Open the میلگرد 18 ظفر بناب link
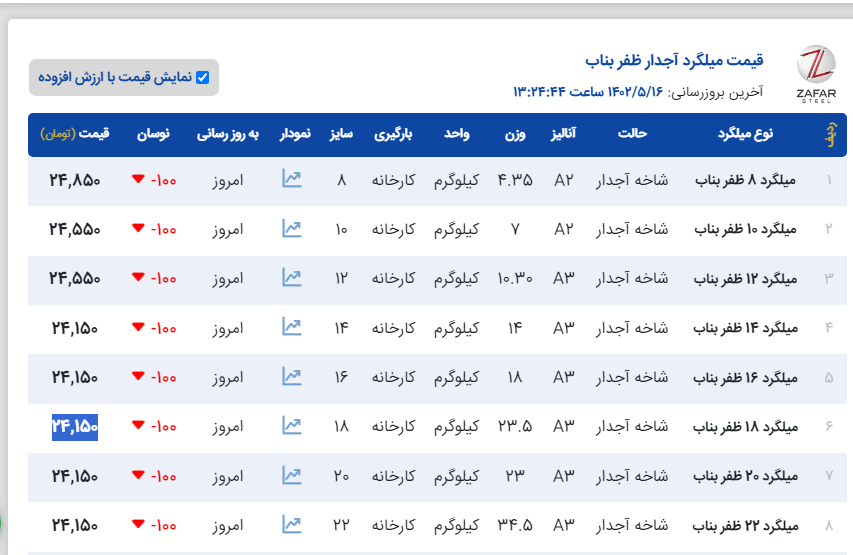The height and width of the screenshot is (555, 853). click(x=745, y=426)
